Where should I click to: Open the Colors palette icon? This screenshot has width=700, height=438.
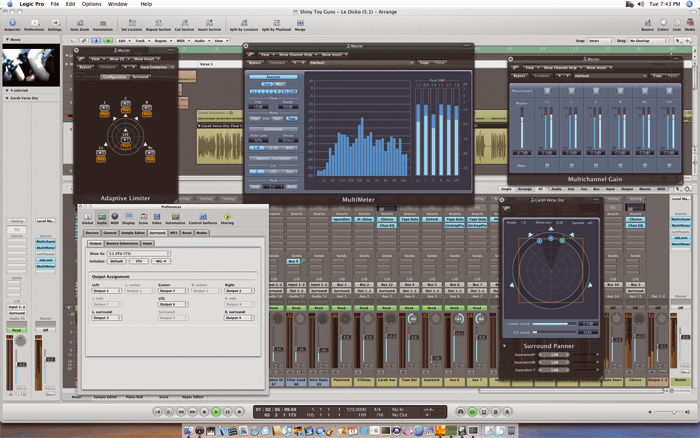663,25
